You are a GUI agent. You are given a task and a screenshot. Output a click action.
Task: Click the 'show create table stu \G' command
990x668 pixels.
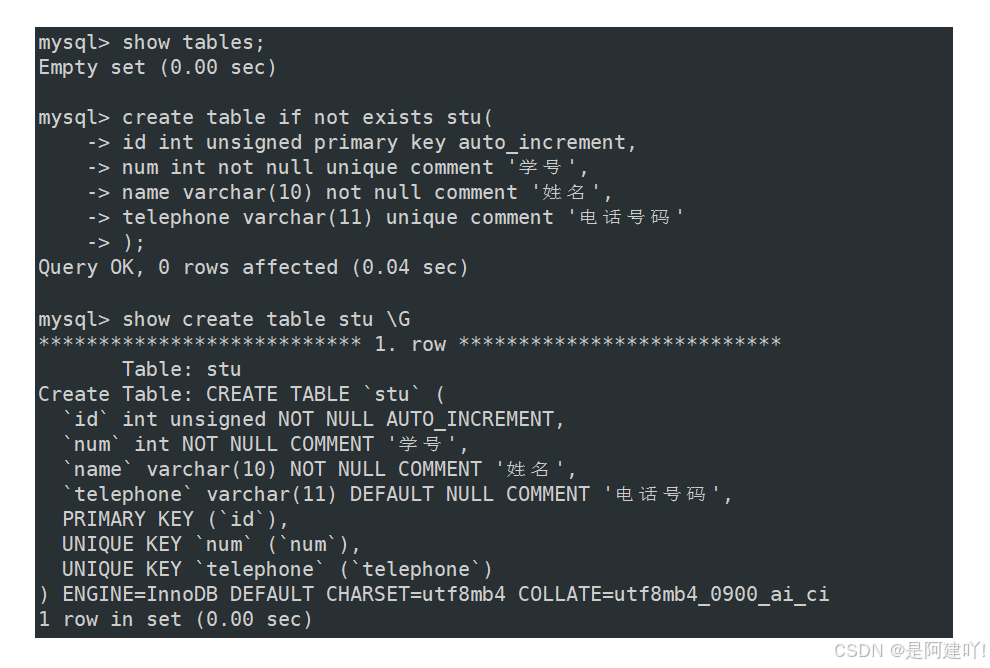point(224,319)
